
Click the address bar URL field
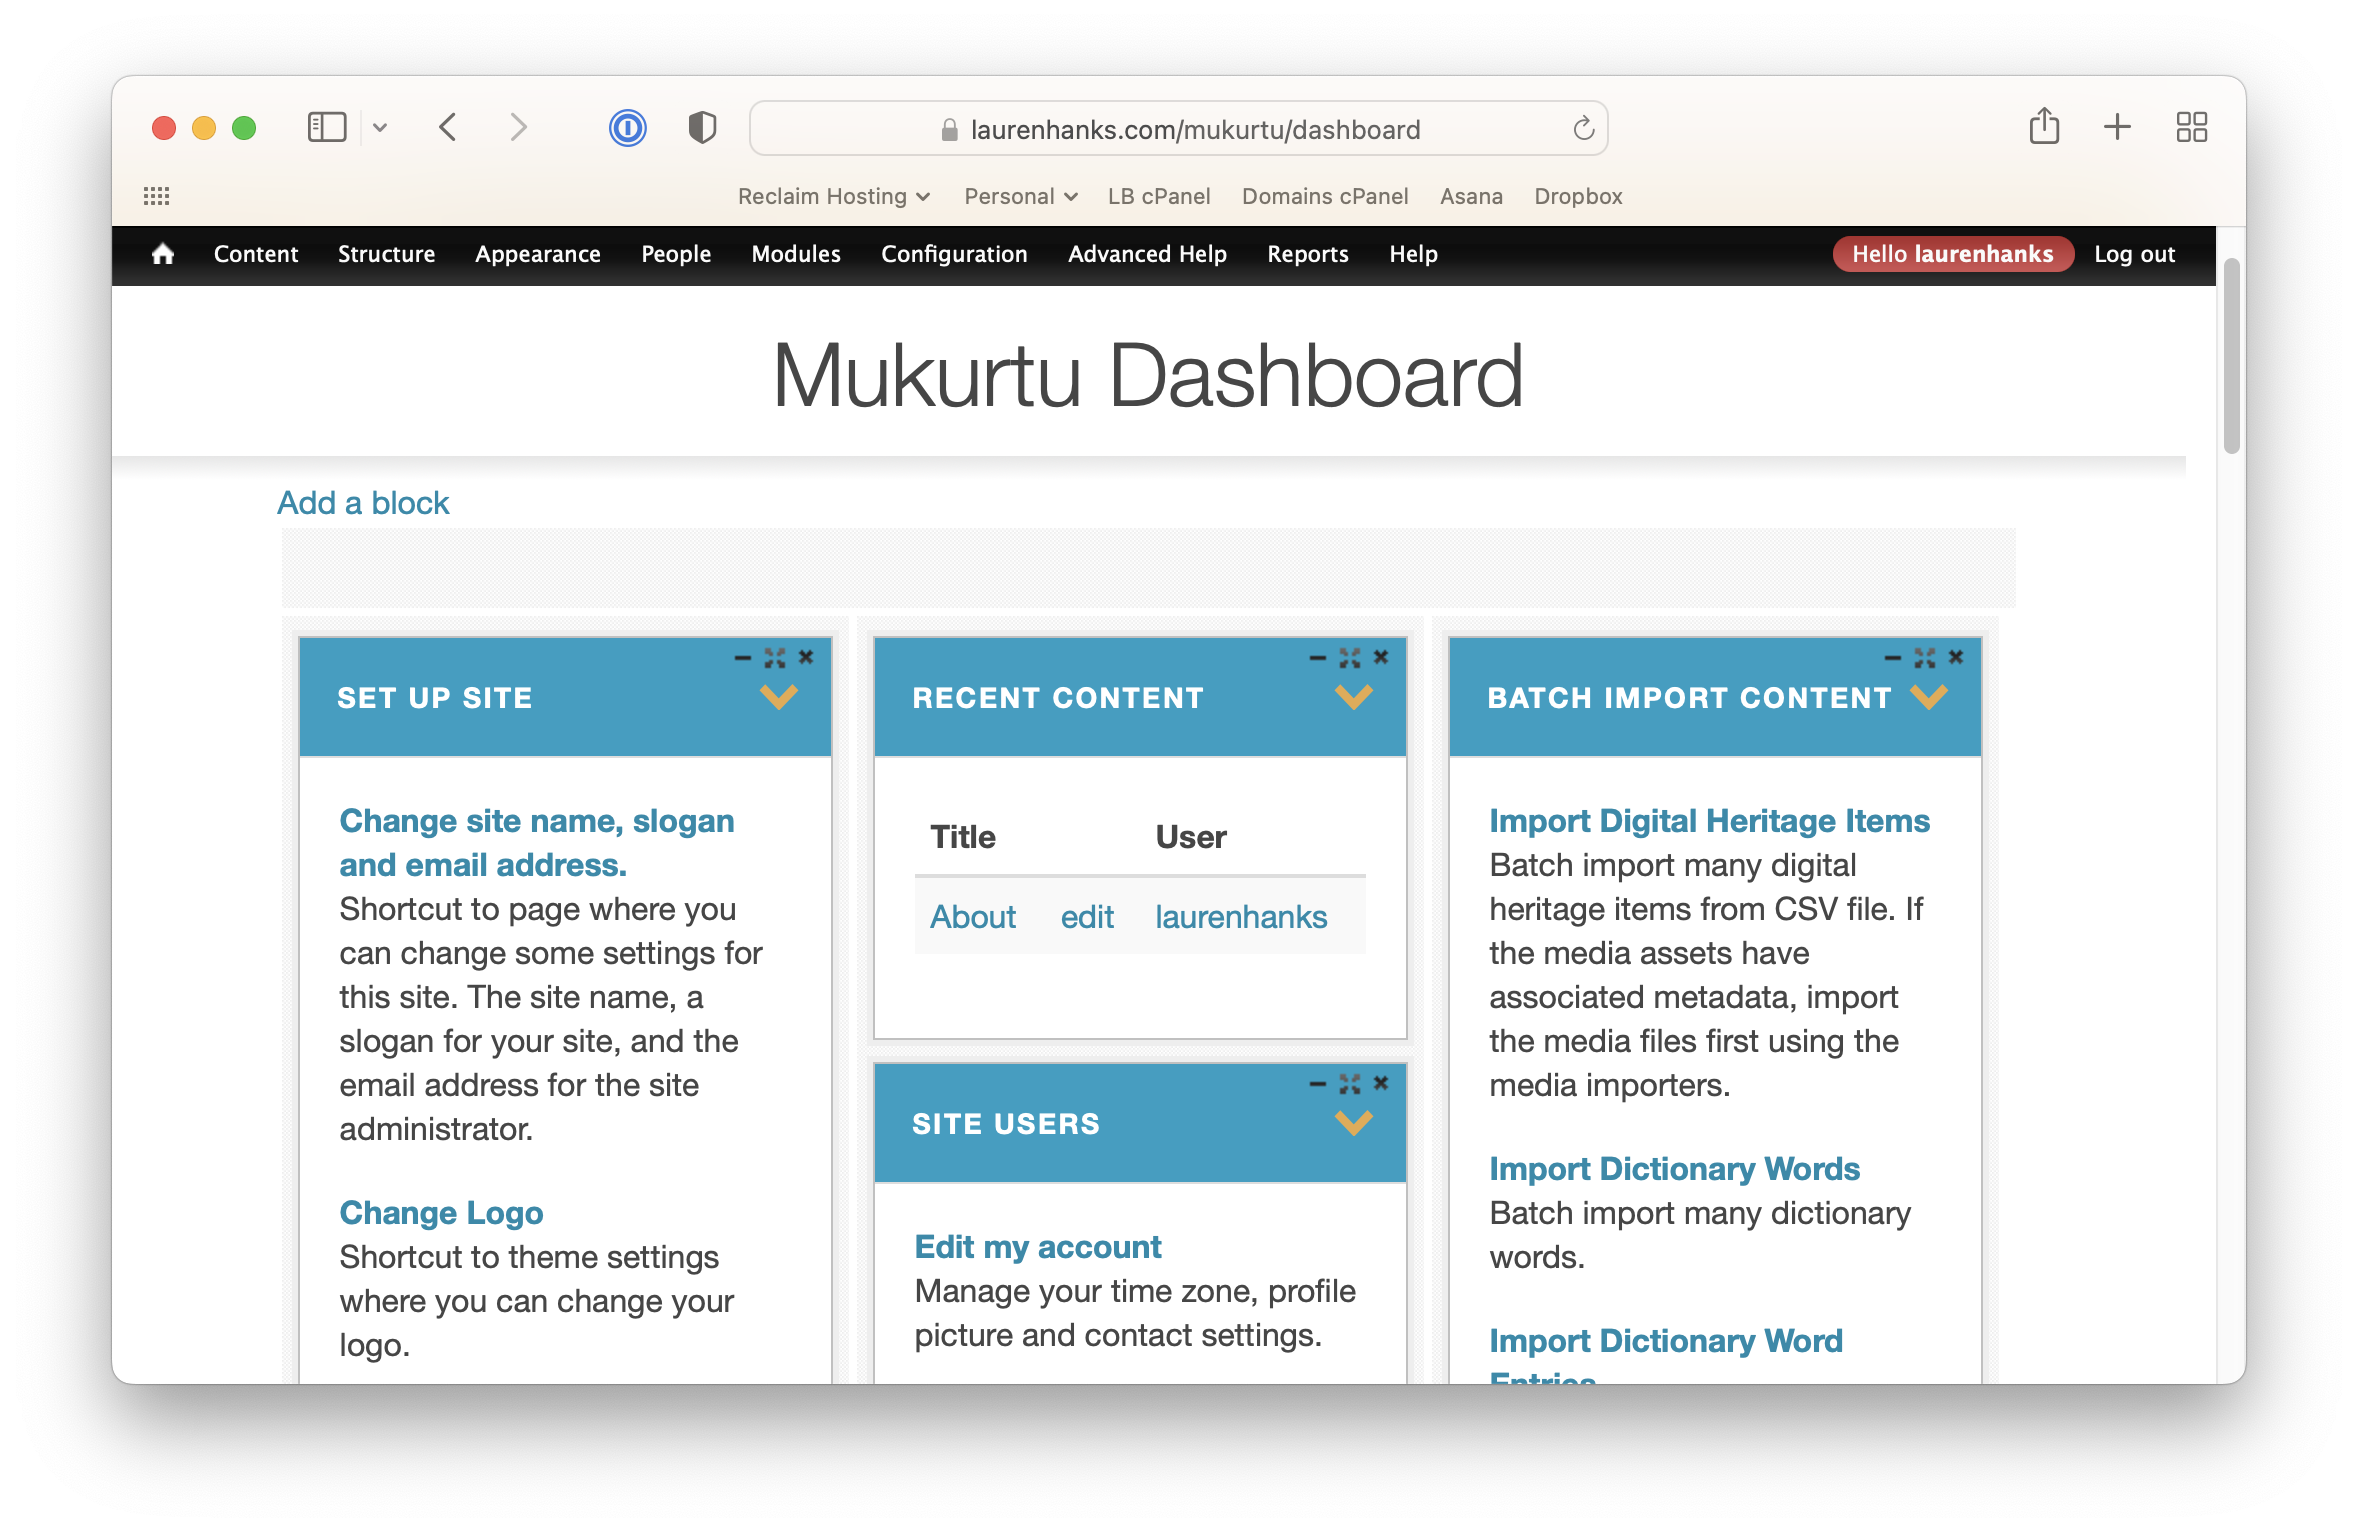click(1178, 128)
